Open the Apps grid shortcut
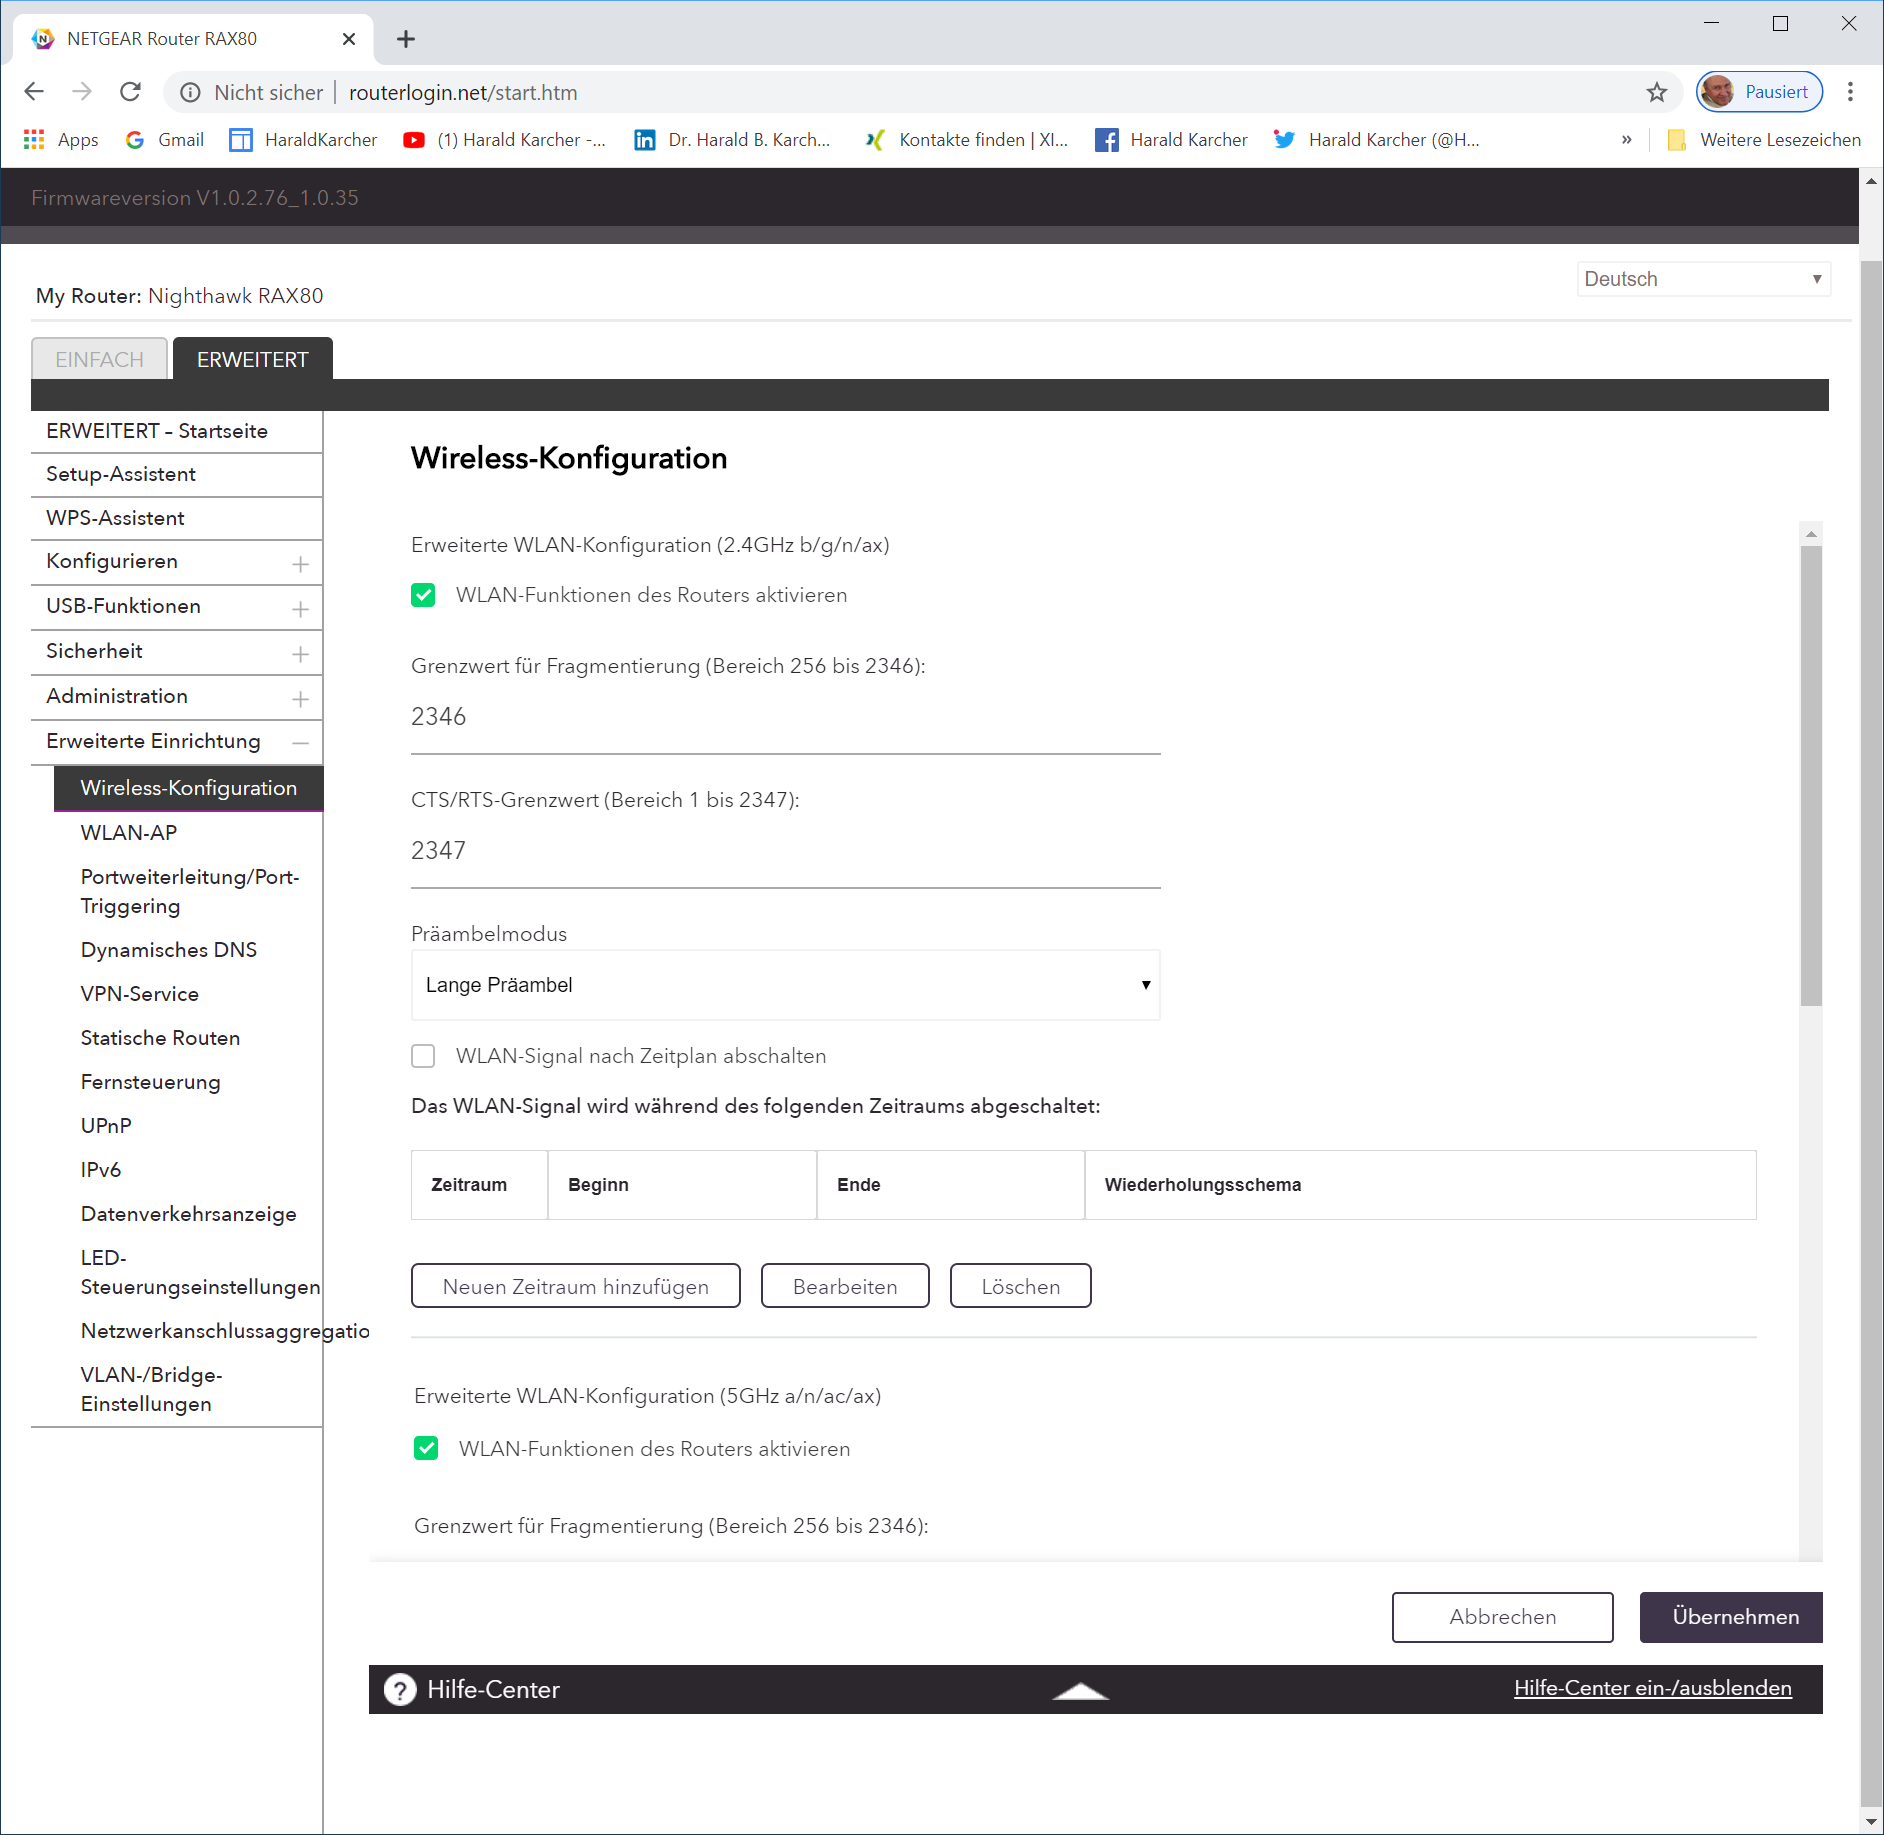Image resolution: width=1884 pixels, height=1835 pixels. pyautogui.click(x=61, y=140)
